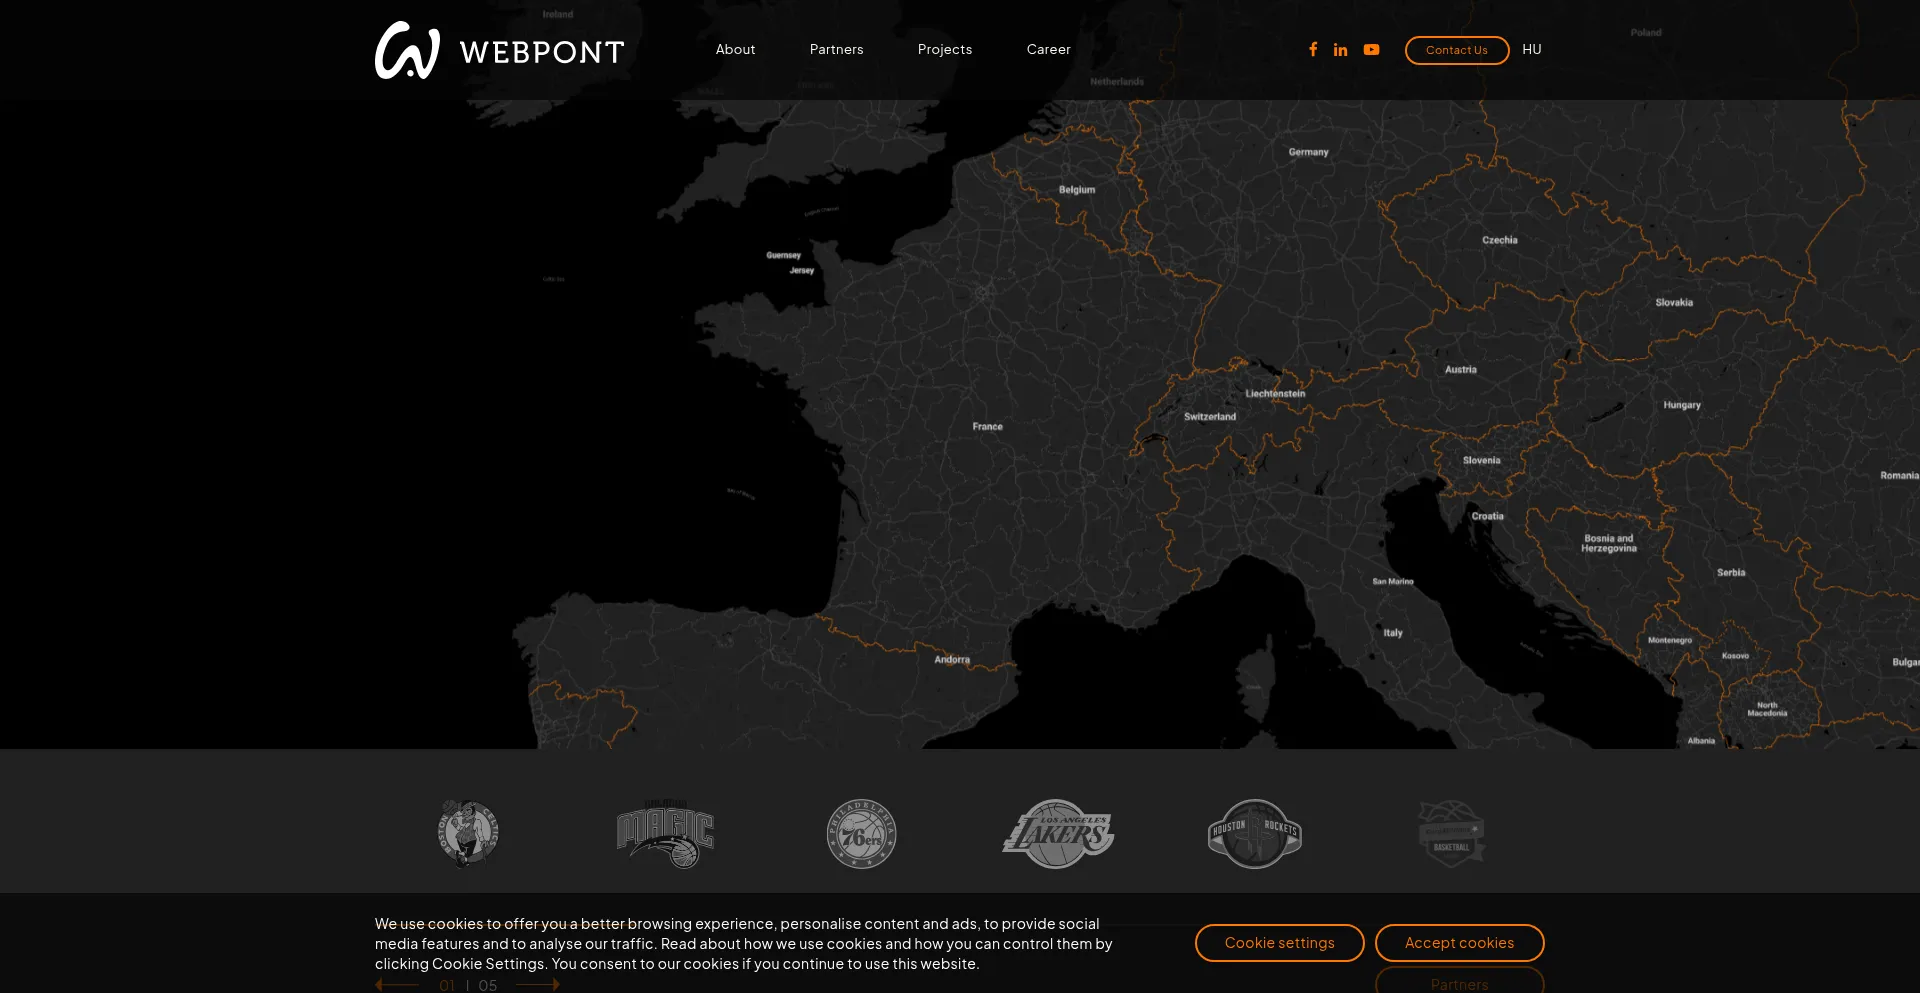Open the Facebook page icon
Screen dimensions: 1920x993
coord(1313,49)
